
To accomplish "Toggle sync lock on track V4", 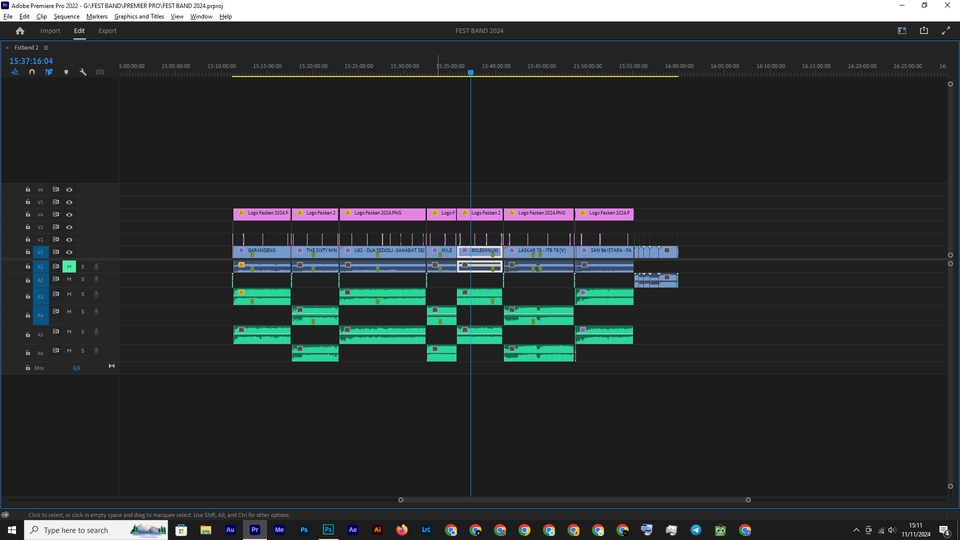I will click(56, 214).
